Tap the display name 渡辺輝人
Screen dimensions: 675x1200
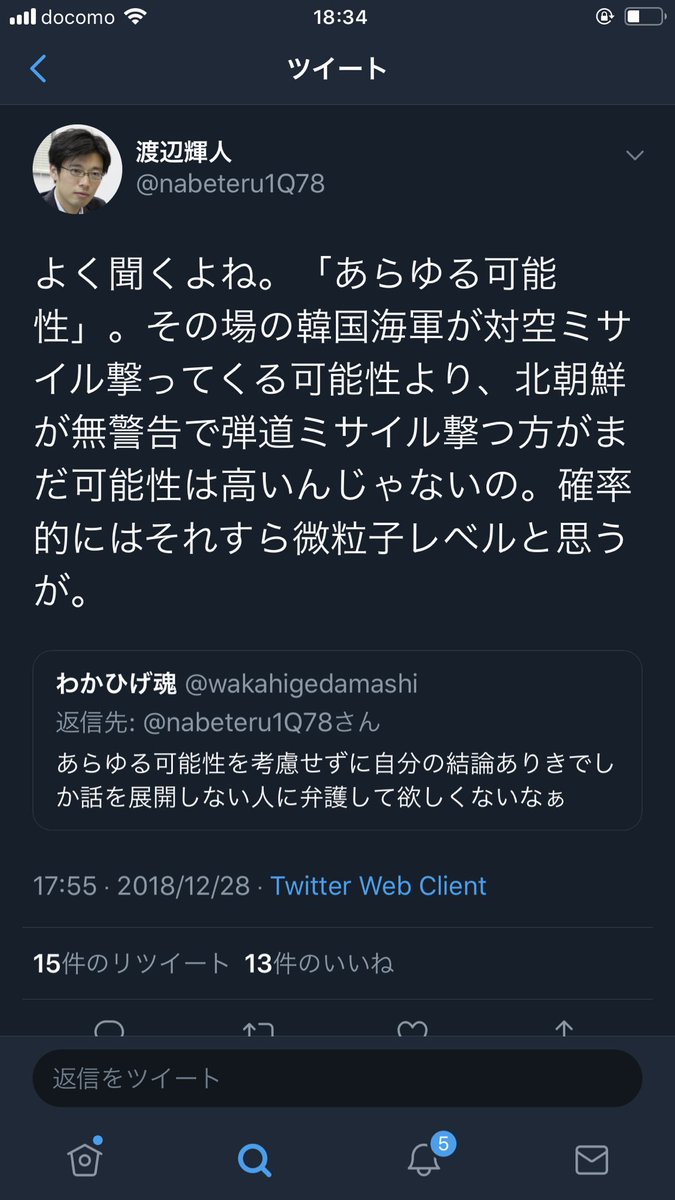pos(184,151)
